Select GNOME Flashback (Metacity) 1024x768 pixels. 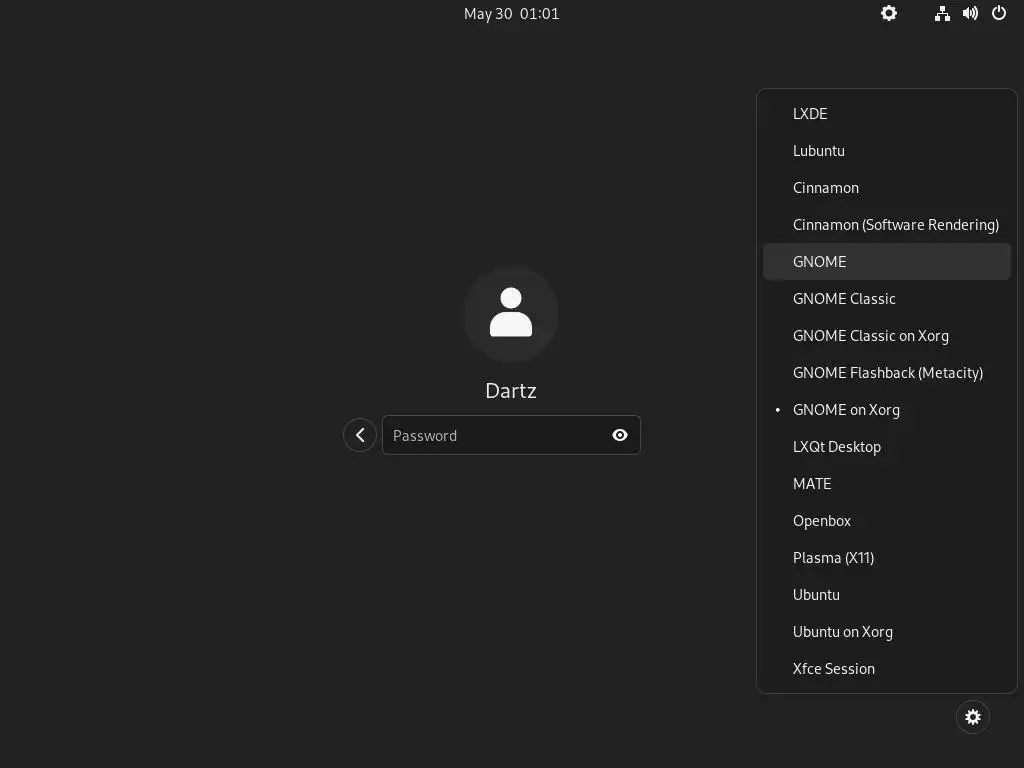coord(887,373)
